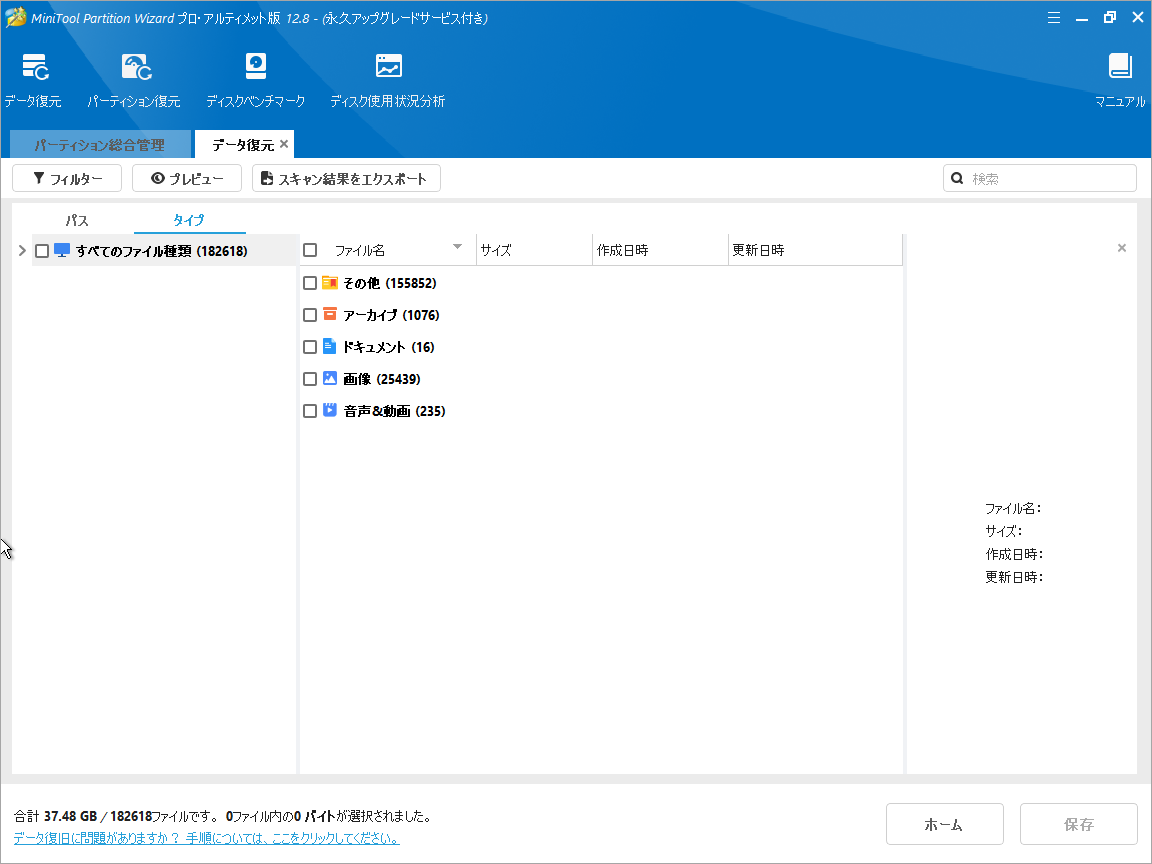Click the 音声&動画 media icon

pyautogui.click(x=330, y=410)
